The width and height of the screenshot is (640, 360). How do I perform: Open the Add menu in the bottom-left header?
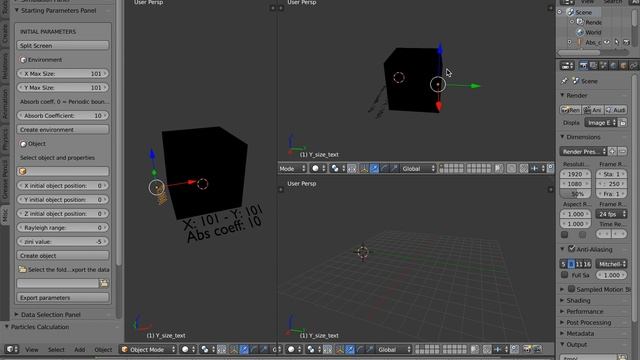coord(80,349)
